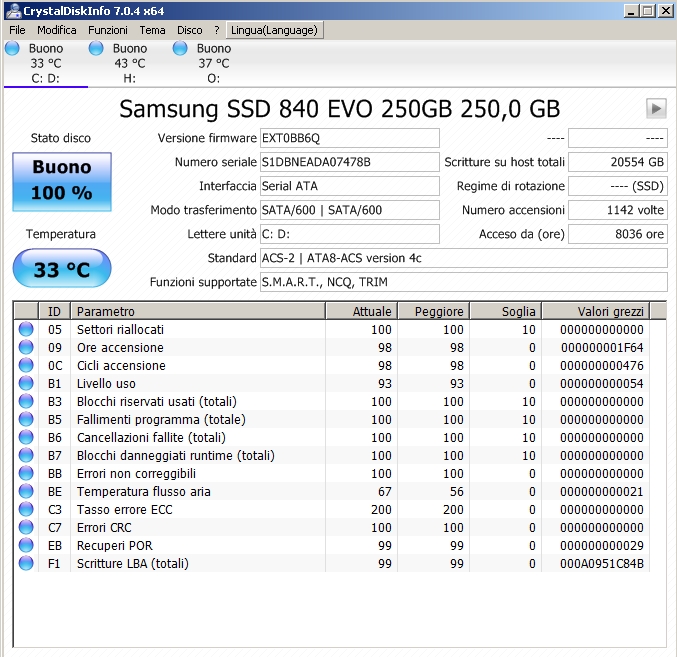Click the Attuale column header
The width and height of the screenshot is (677, 657).
click(x=361, y=311)
